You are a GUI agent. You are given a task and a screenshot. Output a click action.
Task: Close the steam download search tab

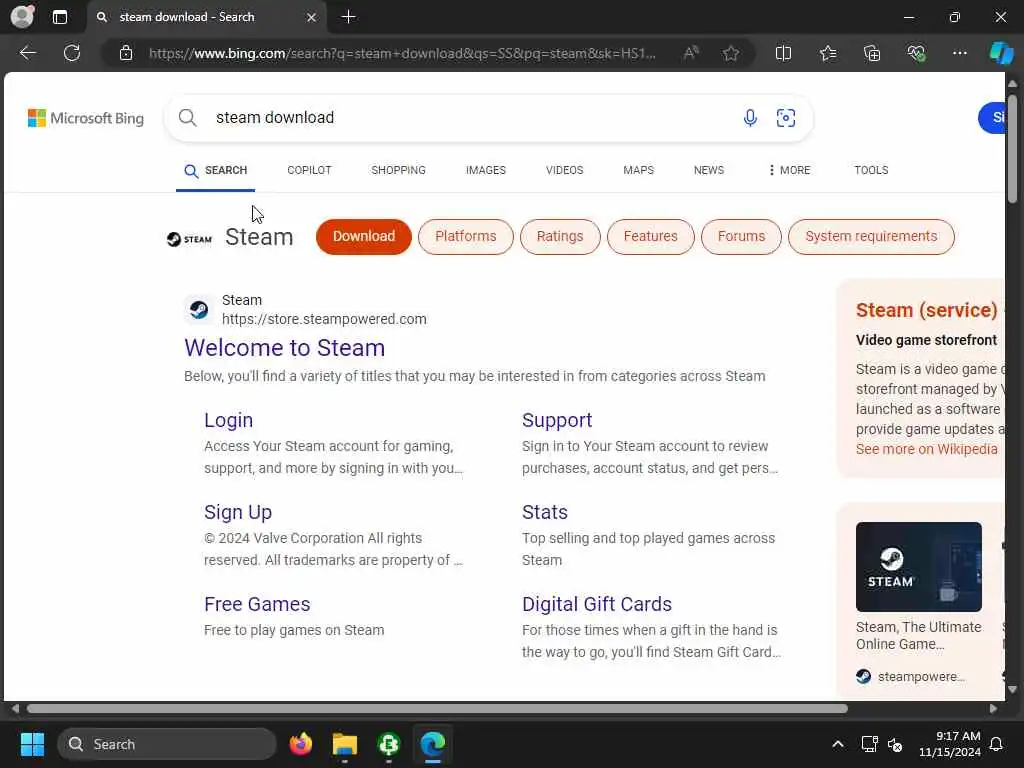tap(312, 17)
